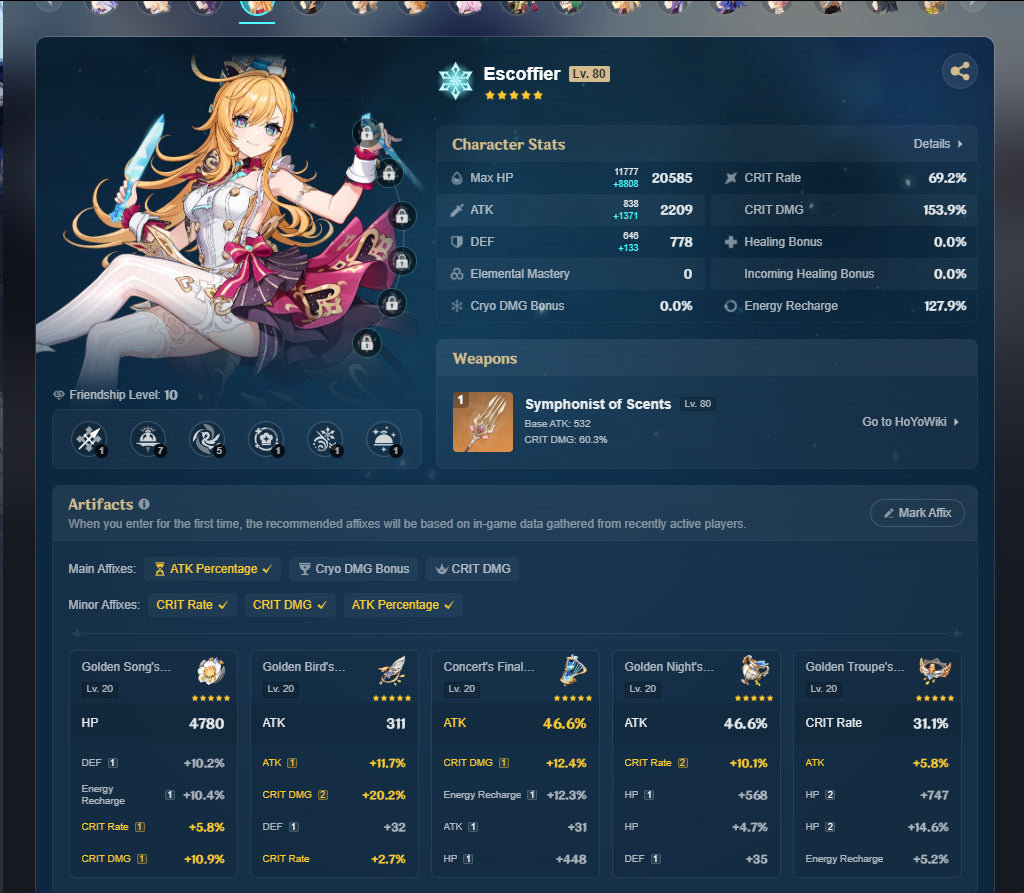Click the ATK value 2209
Viewport: 1024px width, 893px height.
[676, 210]
